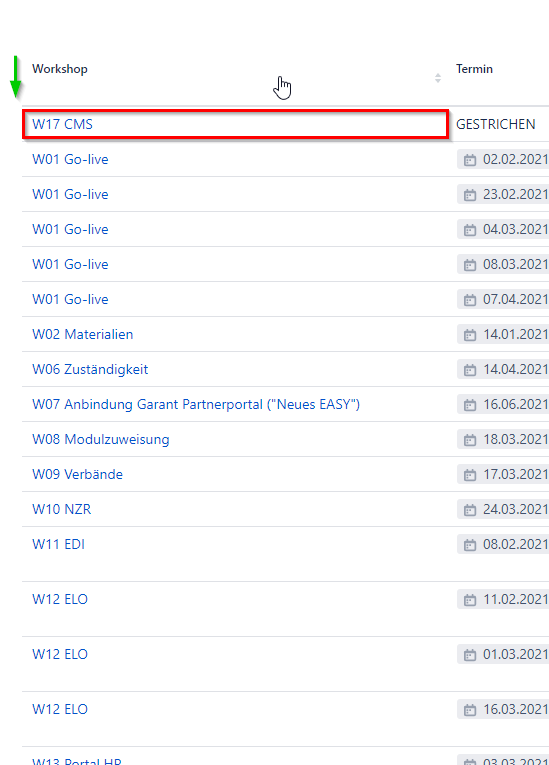The height and width of the screenshot is (765, 549).
Task: Click calendar icon next to 24.03.2021
Action: coord(469,510)
